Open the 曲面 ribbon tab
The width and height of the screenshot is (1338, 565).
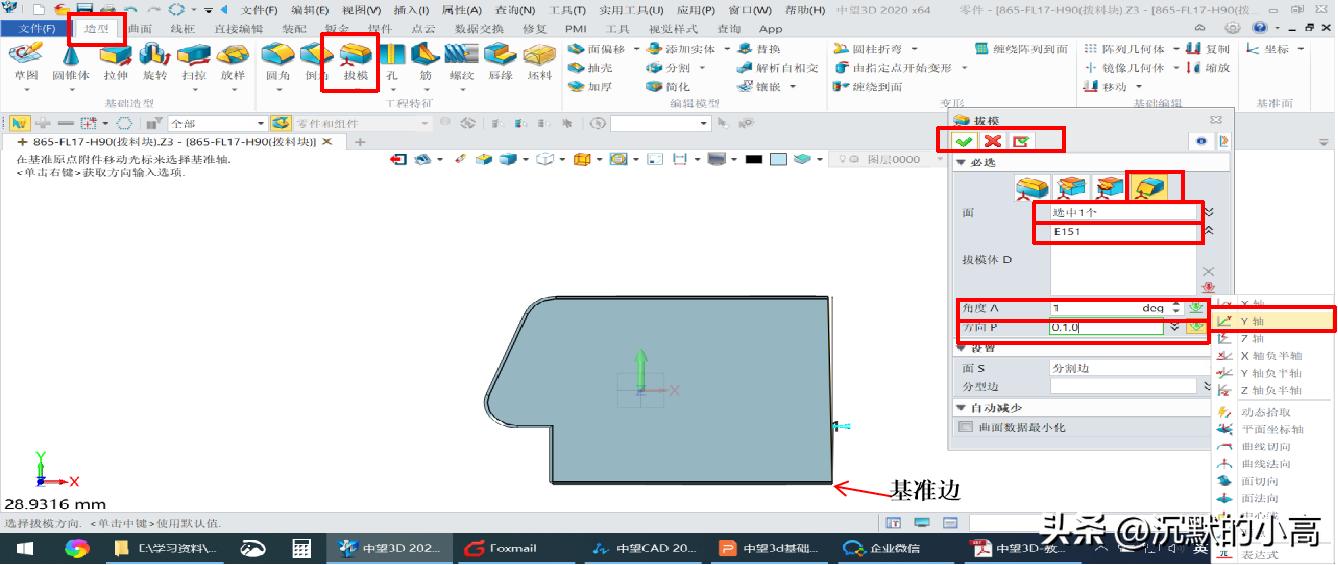pos(140,29)
